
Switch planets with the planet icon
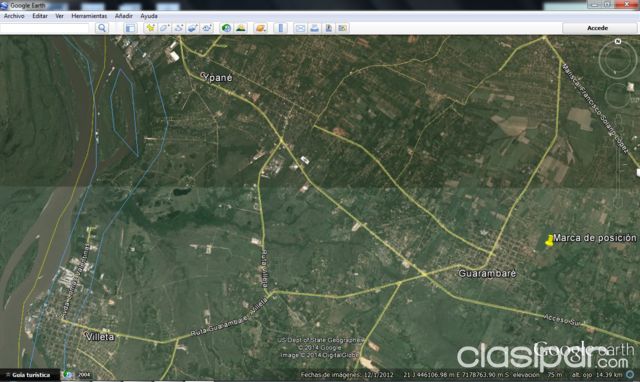click(261, 28)
